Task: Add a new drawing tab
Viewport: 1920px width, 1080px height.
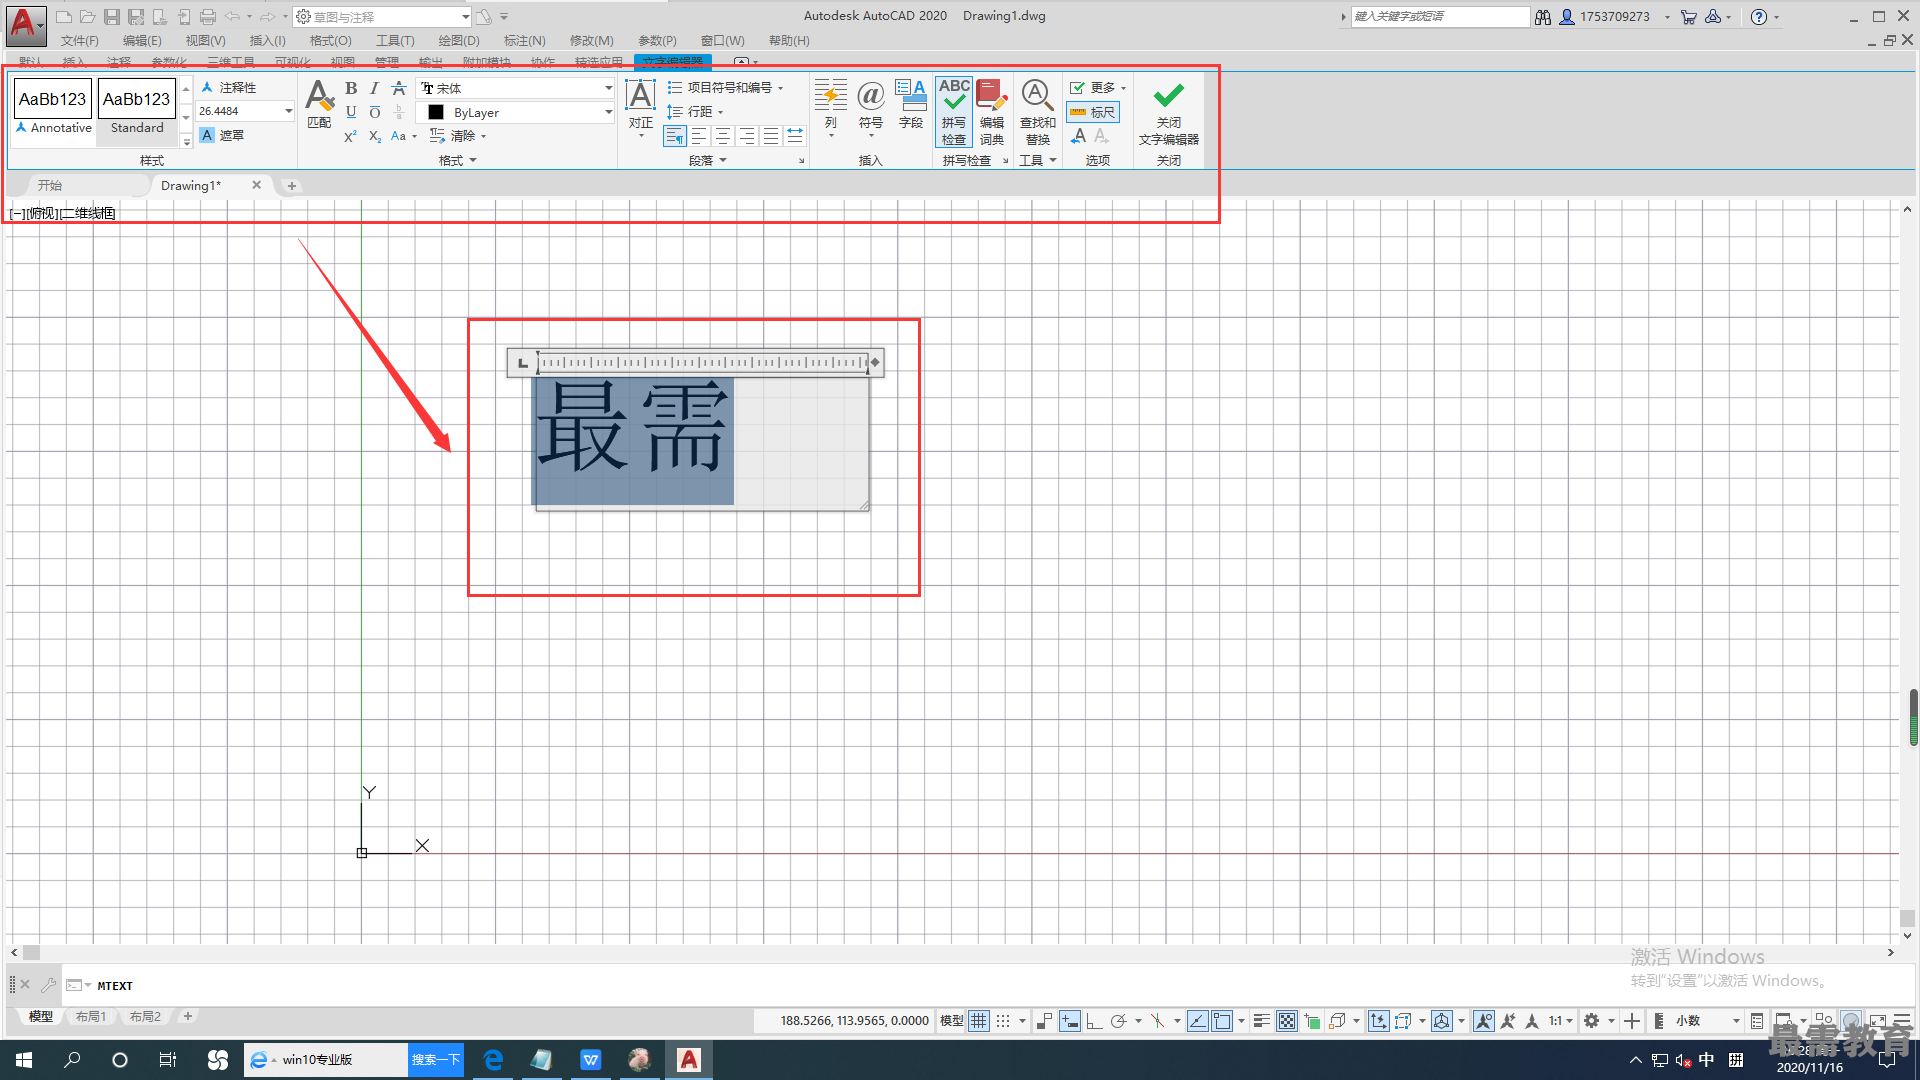Action: tap(292, 185)
